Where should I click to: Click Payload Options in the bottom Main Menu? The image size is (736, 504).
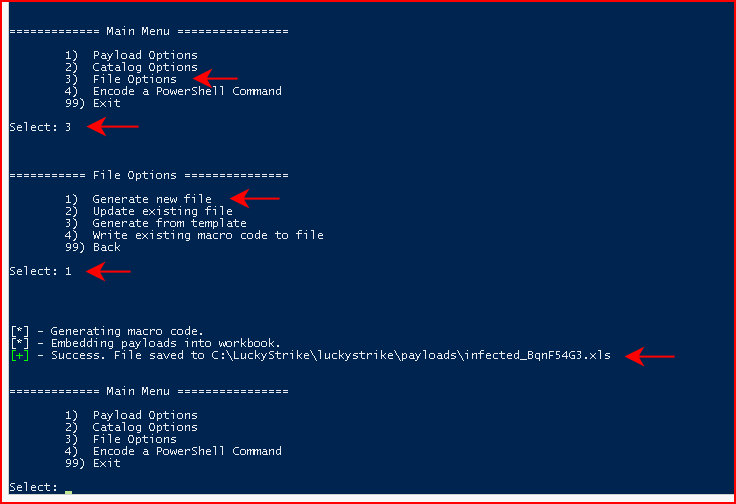[x=145, y=415]
